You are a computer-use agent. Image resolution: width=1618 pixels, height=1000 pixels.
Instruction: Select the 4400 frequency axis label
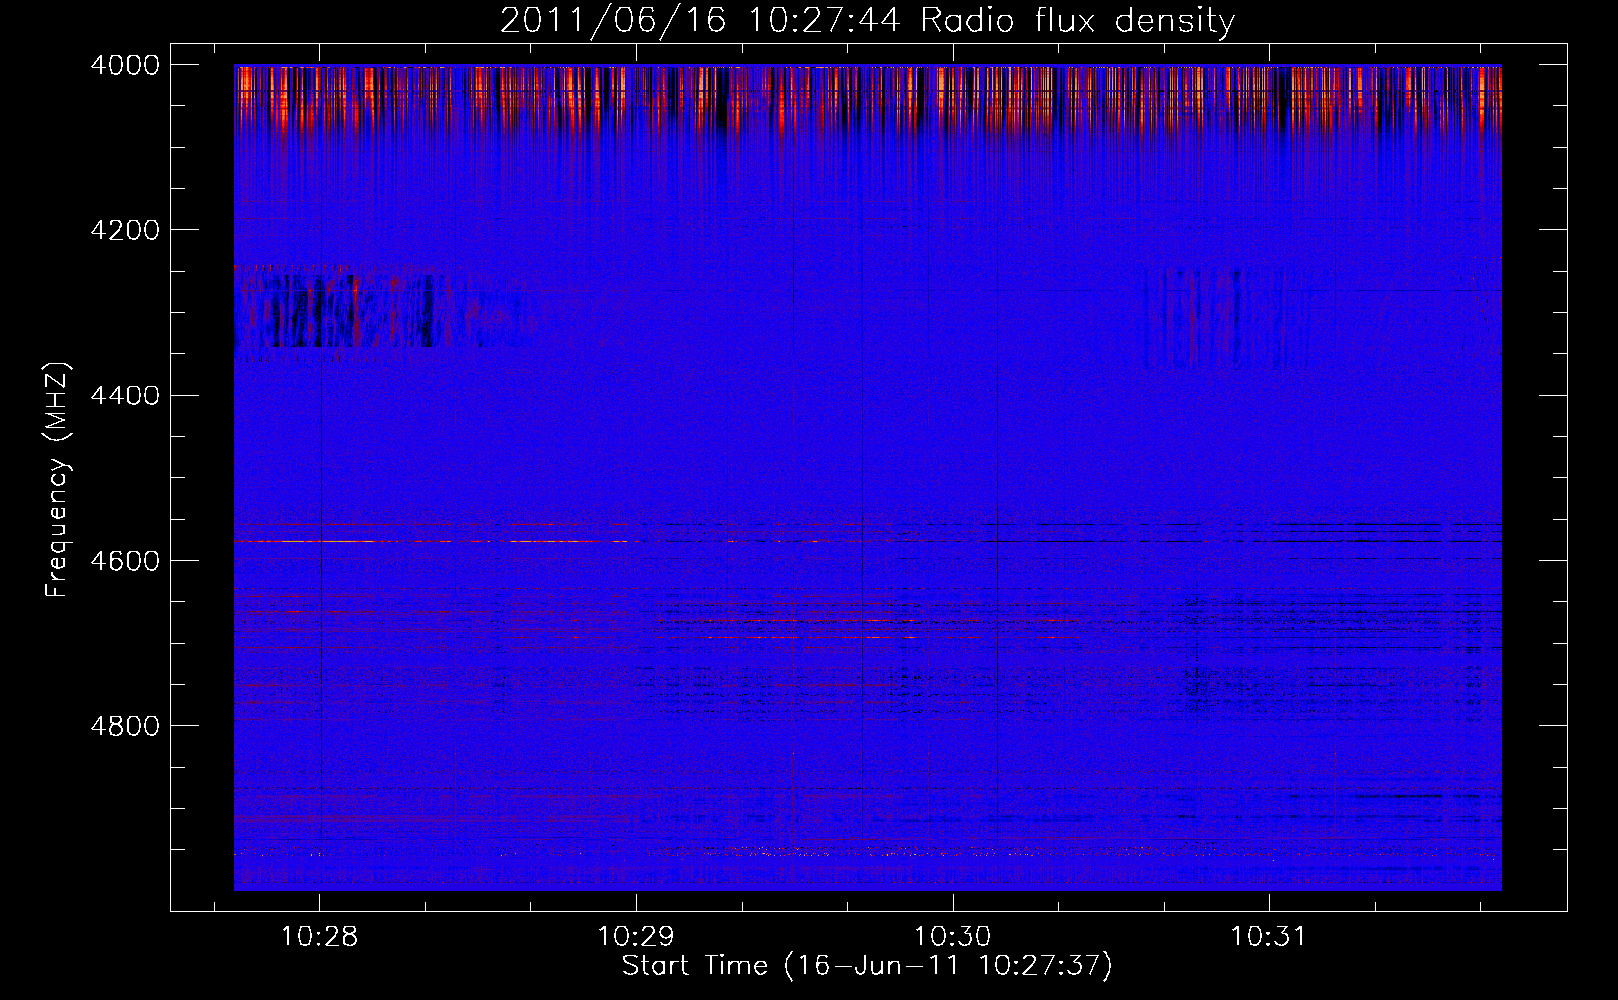point(125,395)
